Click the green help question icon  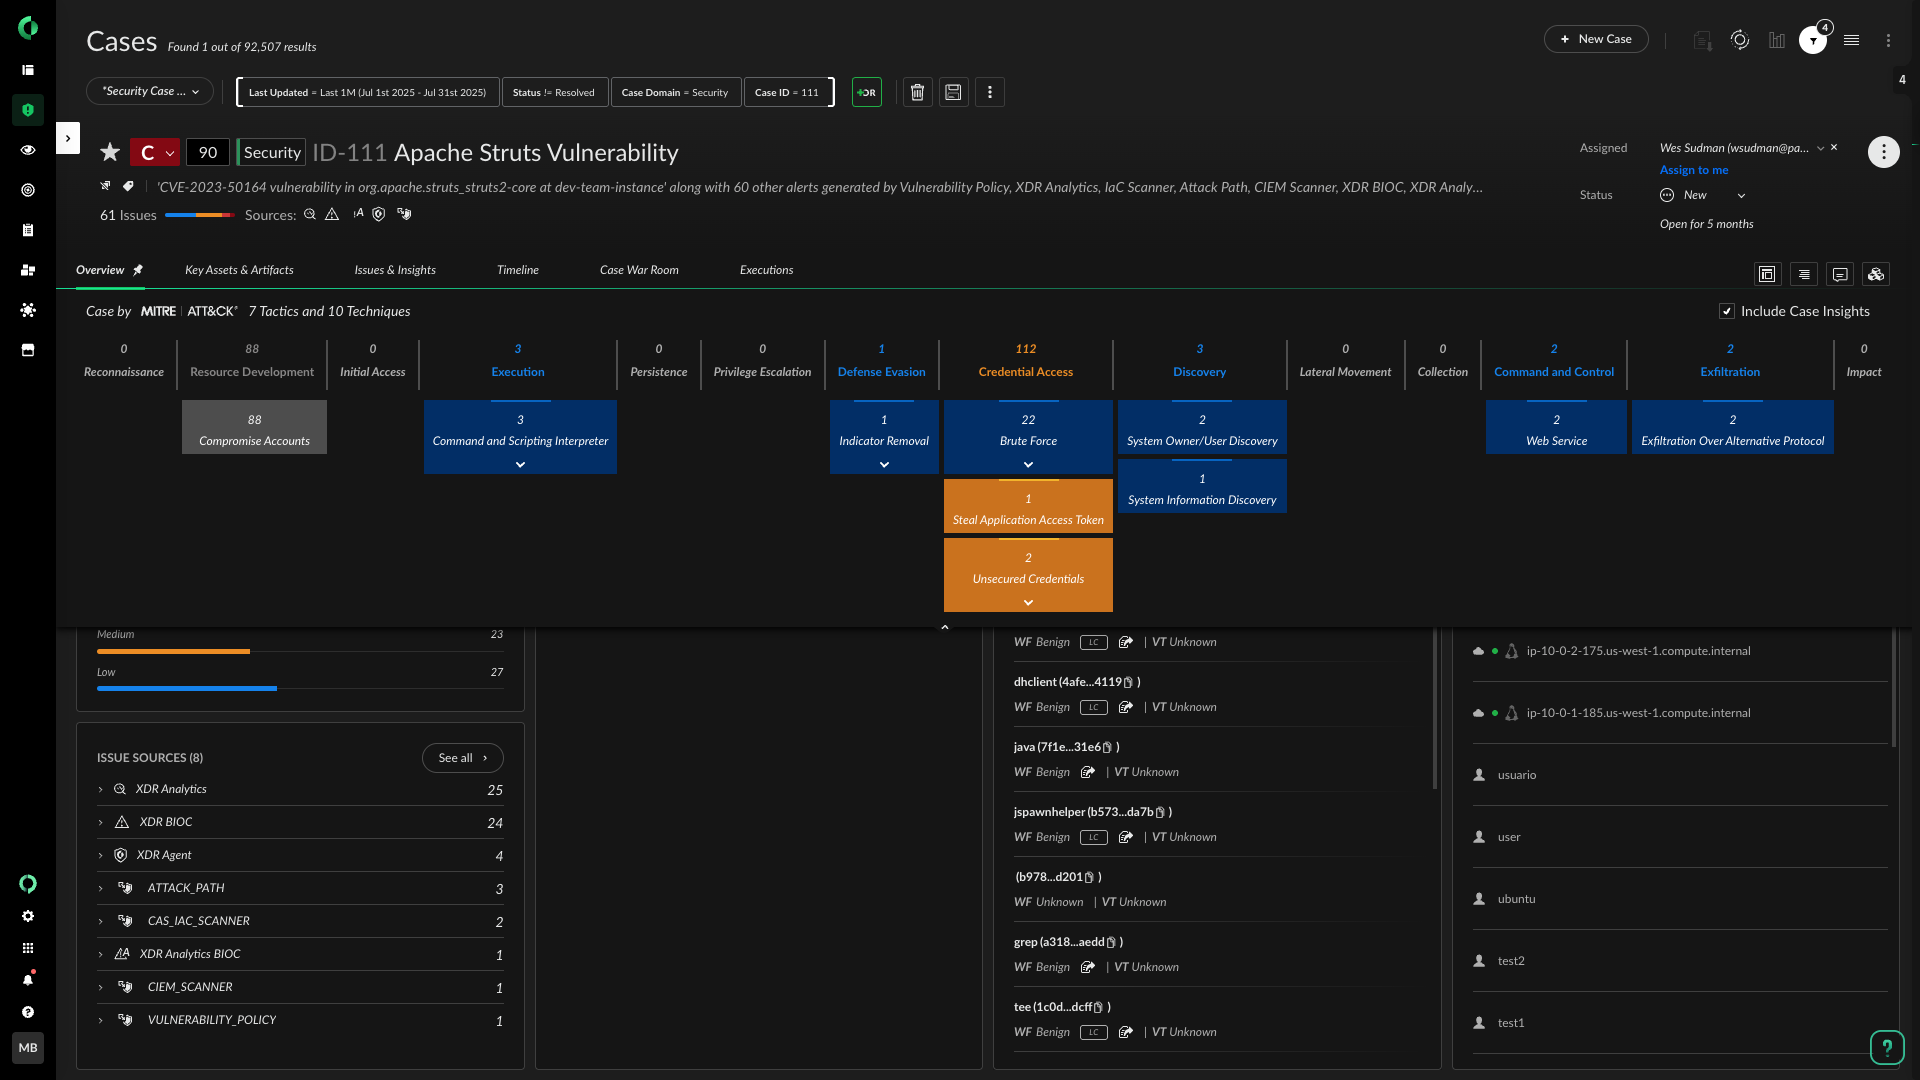pos(1886,1047)
